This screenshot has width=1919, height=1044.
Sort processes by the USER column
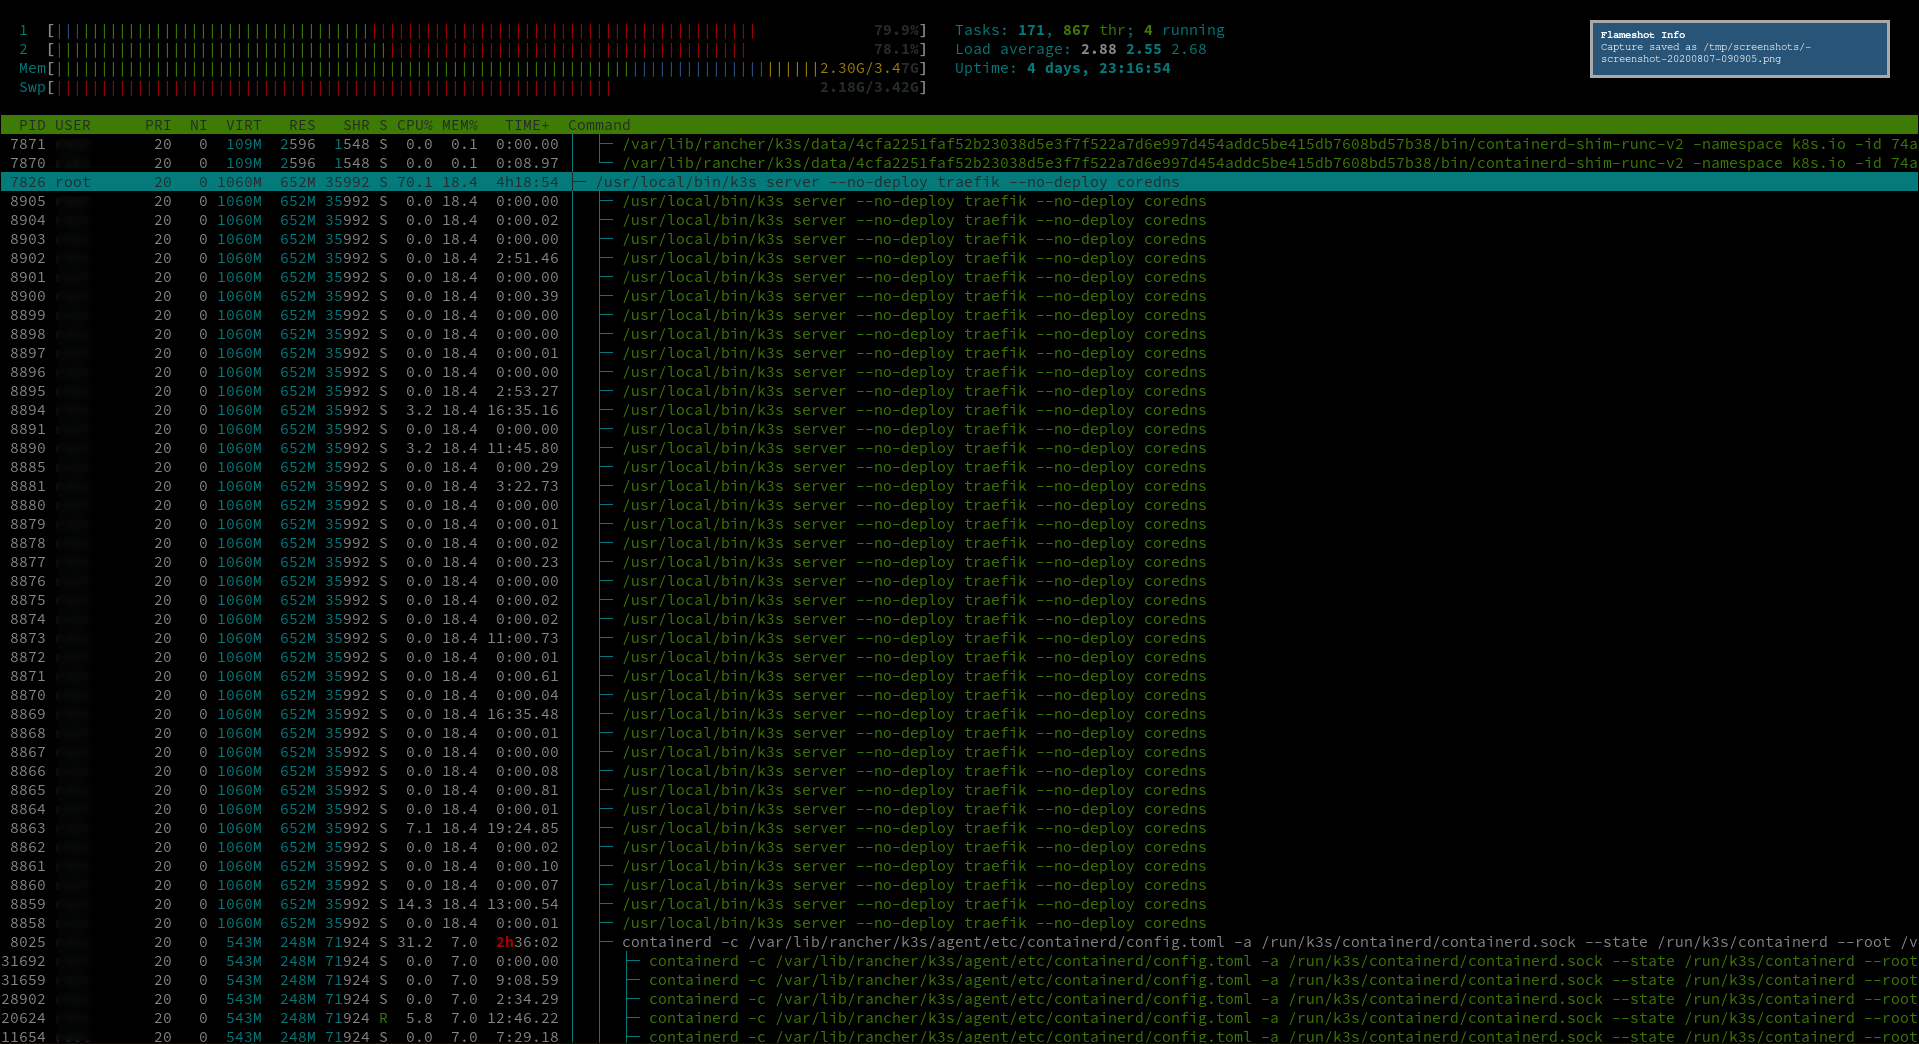tap(70, 124)
